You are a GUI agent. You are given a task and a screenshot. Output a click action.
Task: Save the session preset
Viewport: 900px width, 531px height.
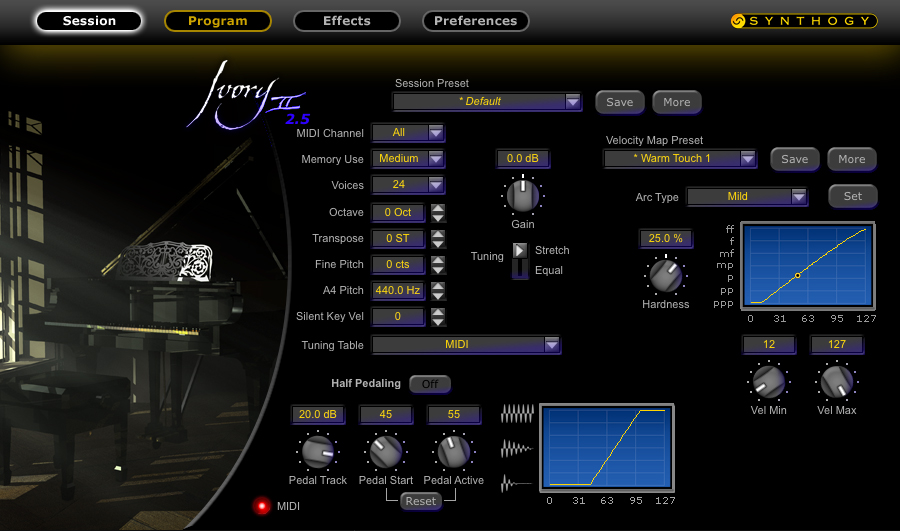620,102
